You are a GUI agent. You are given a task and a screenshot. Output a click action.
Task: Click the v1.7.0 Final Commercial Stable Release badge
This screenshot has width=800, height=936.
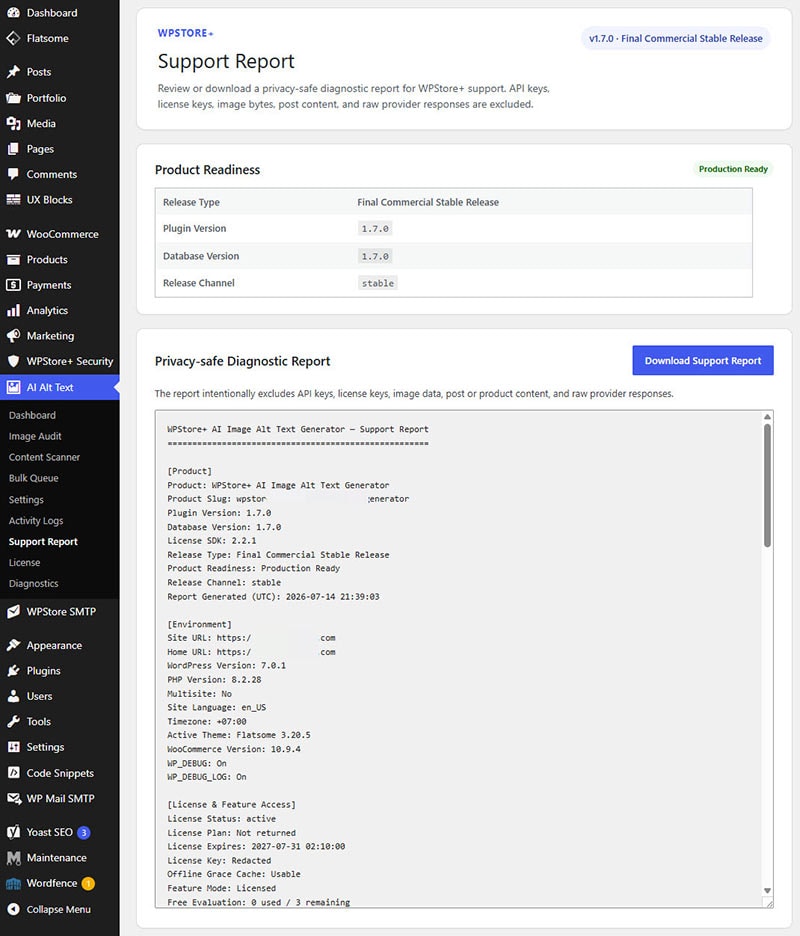(x=675, y=38)
